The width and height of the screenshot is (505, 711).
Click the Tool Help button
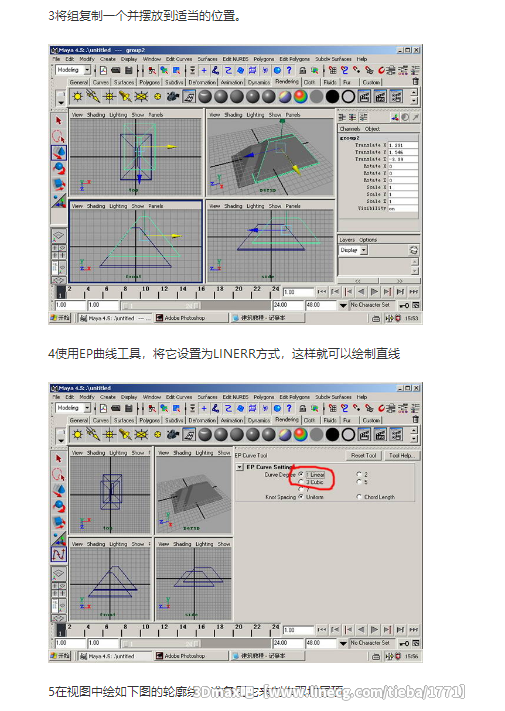pos(400,455)
